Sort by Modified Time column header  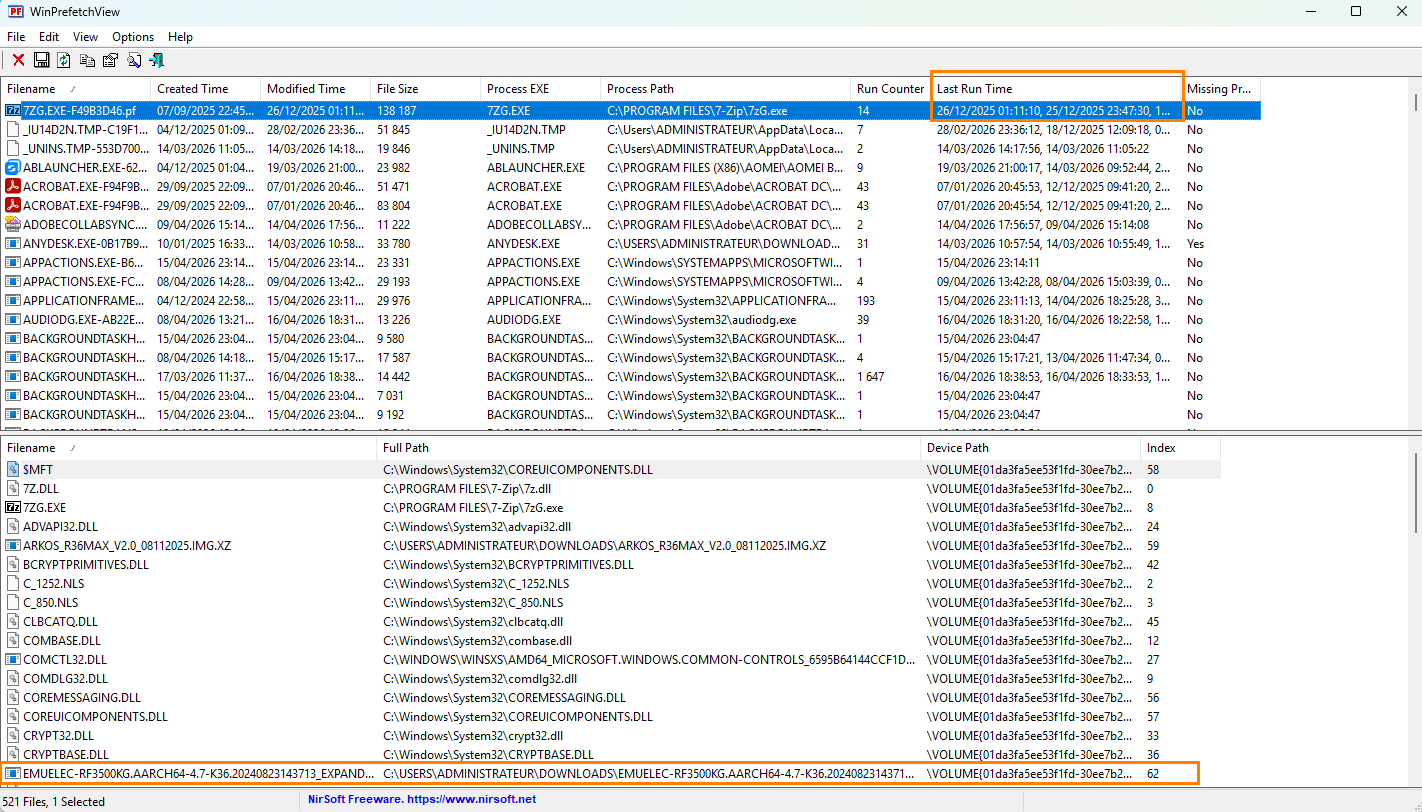(315, 89)
